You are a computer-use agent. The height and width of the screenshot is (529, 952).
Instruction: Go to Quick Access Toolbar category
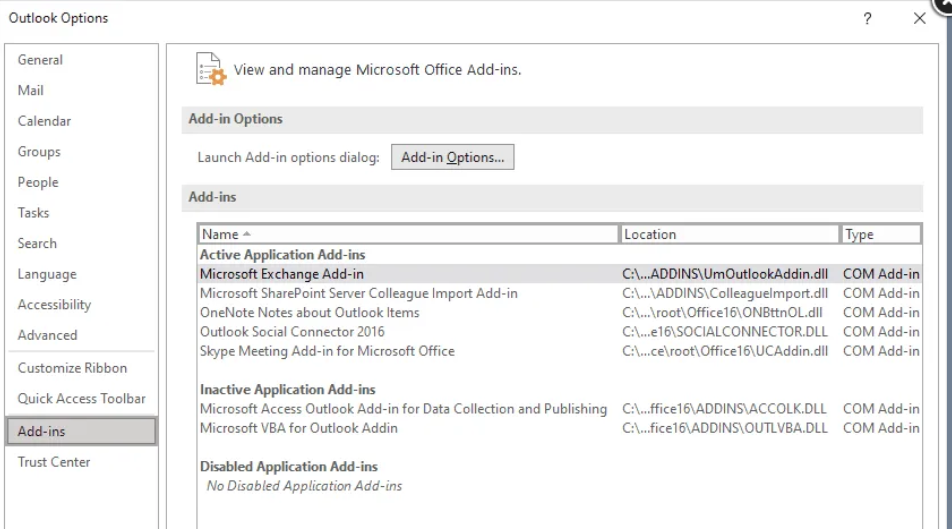tap(81, 398)
